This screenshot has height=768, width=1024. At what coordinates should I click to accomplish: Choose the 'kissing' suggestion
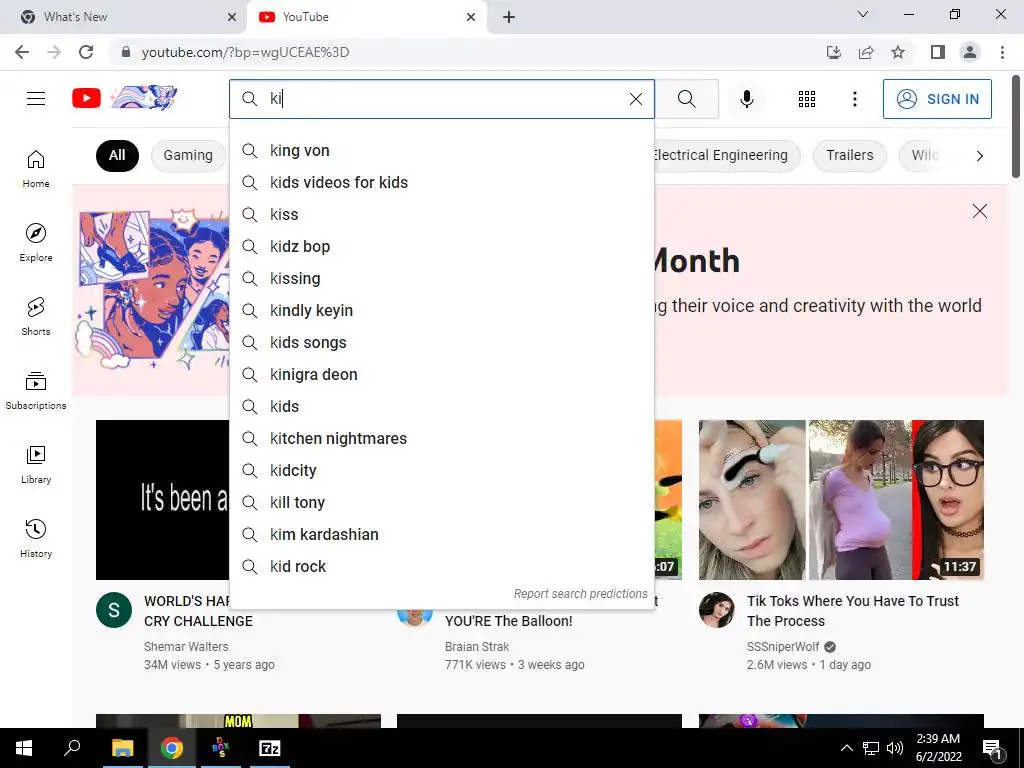click(x=441, y=278)
